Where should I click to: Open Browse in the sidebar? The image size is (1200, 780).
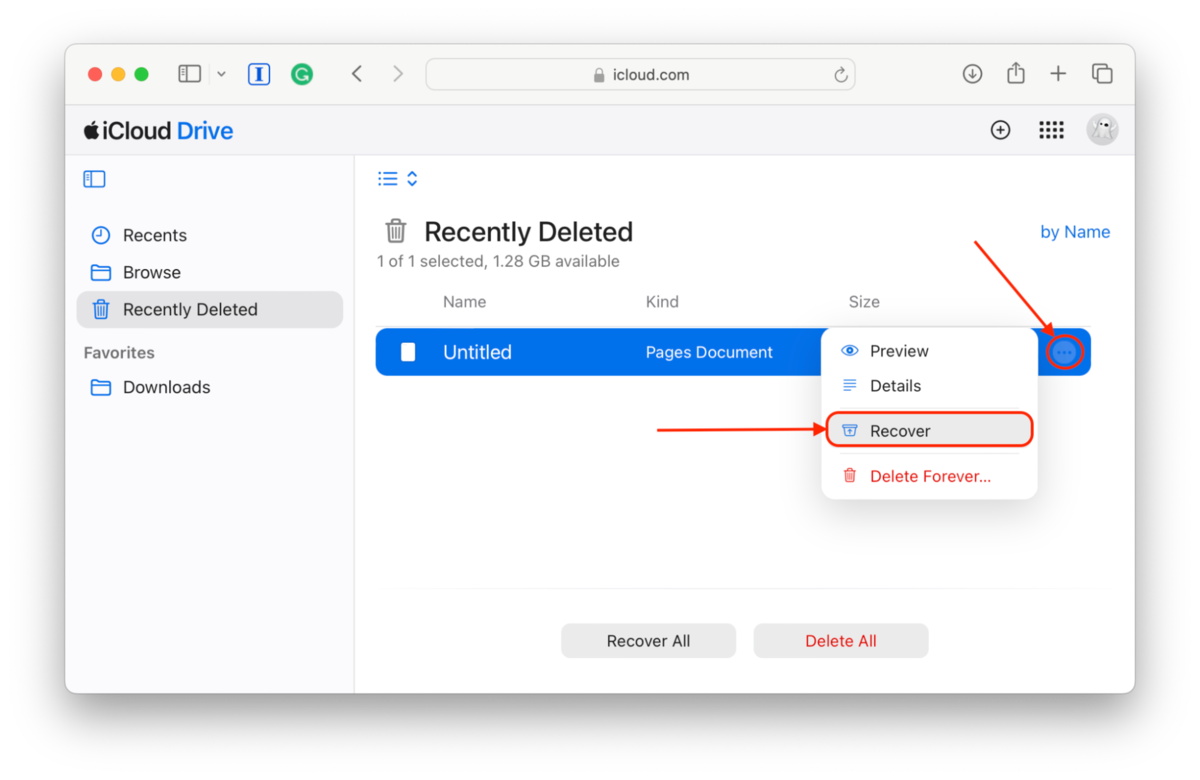pyautogui.click(x=210, y=272)
